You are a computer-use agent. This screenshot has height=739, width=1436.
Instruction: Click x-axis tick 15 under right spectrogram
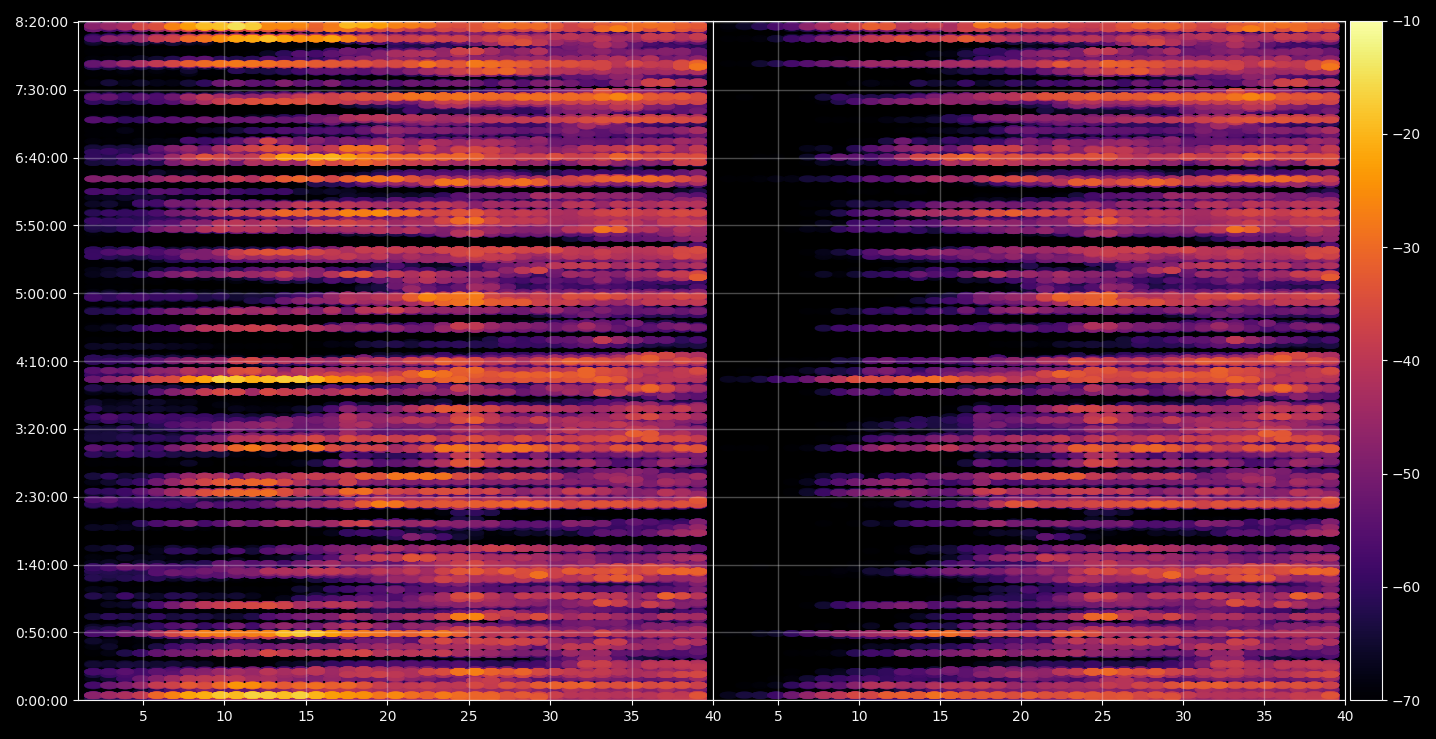940,717
